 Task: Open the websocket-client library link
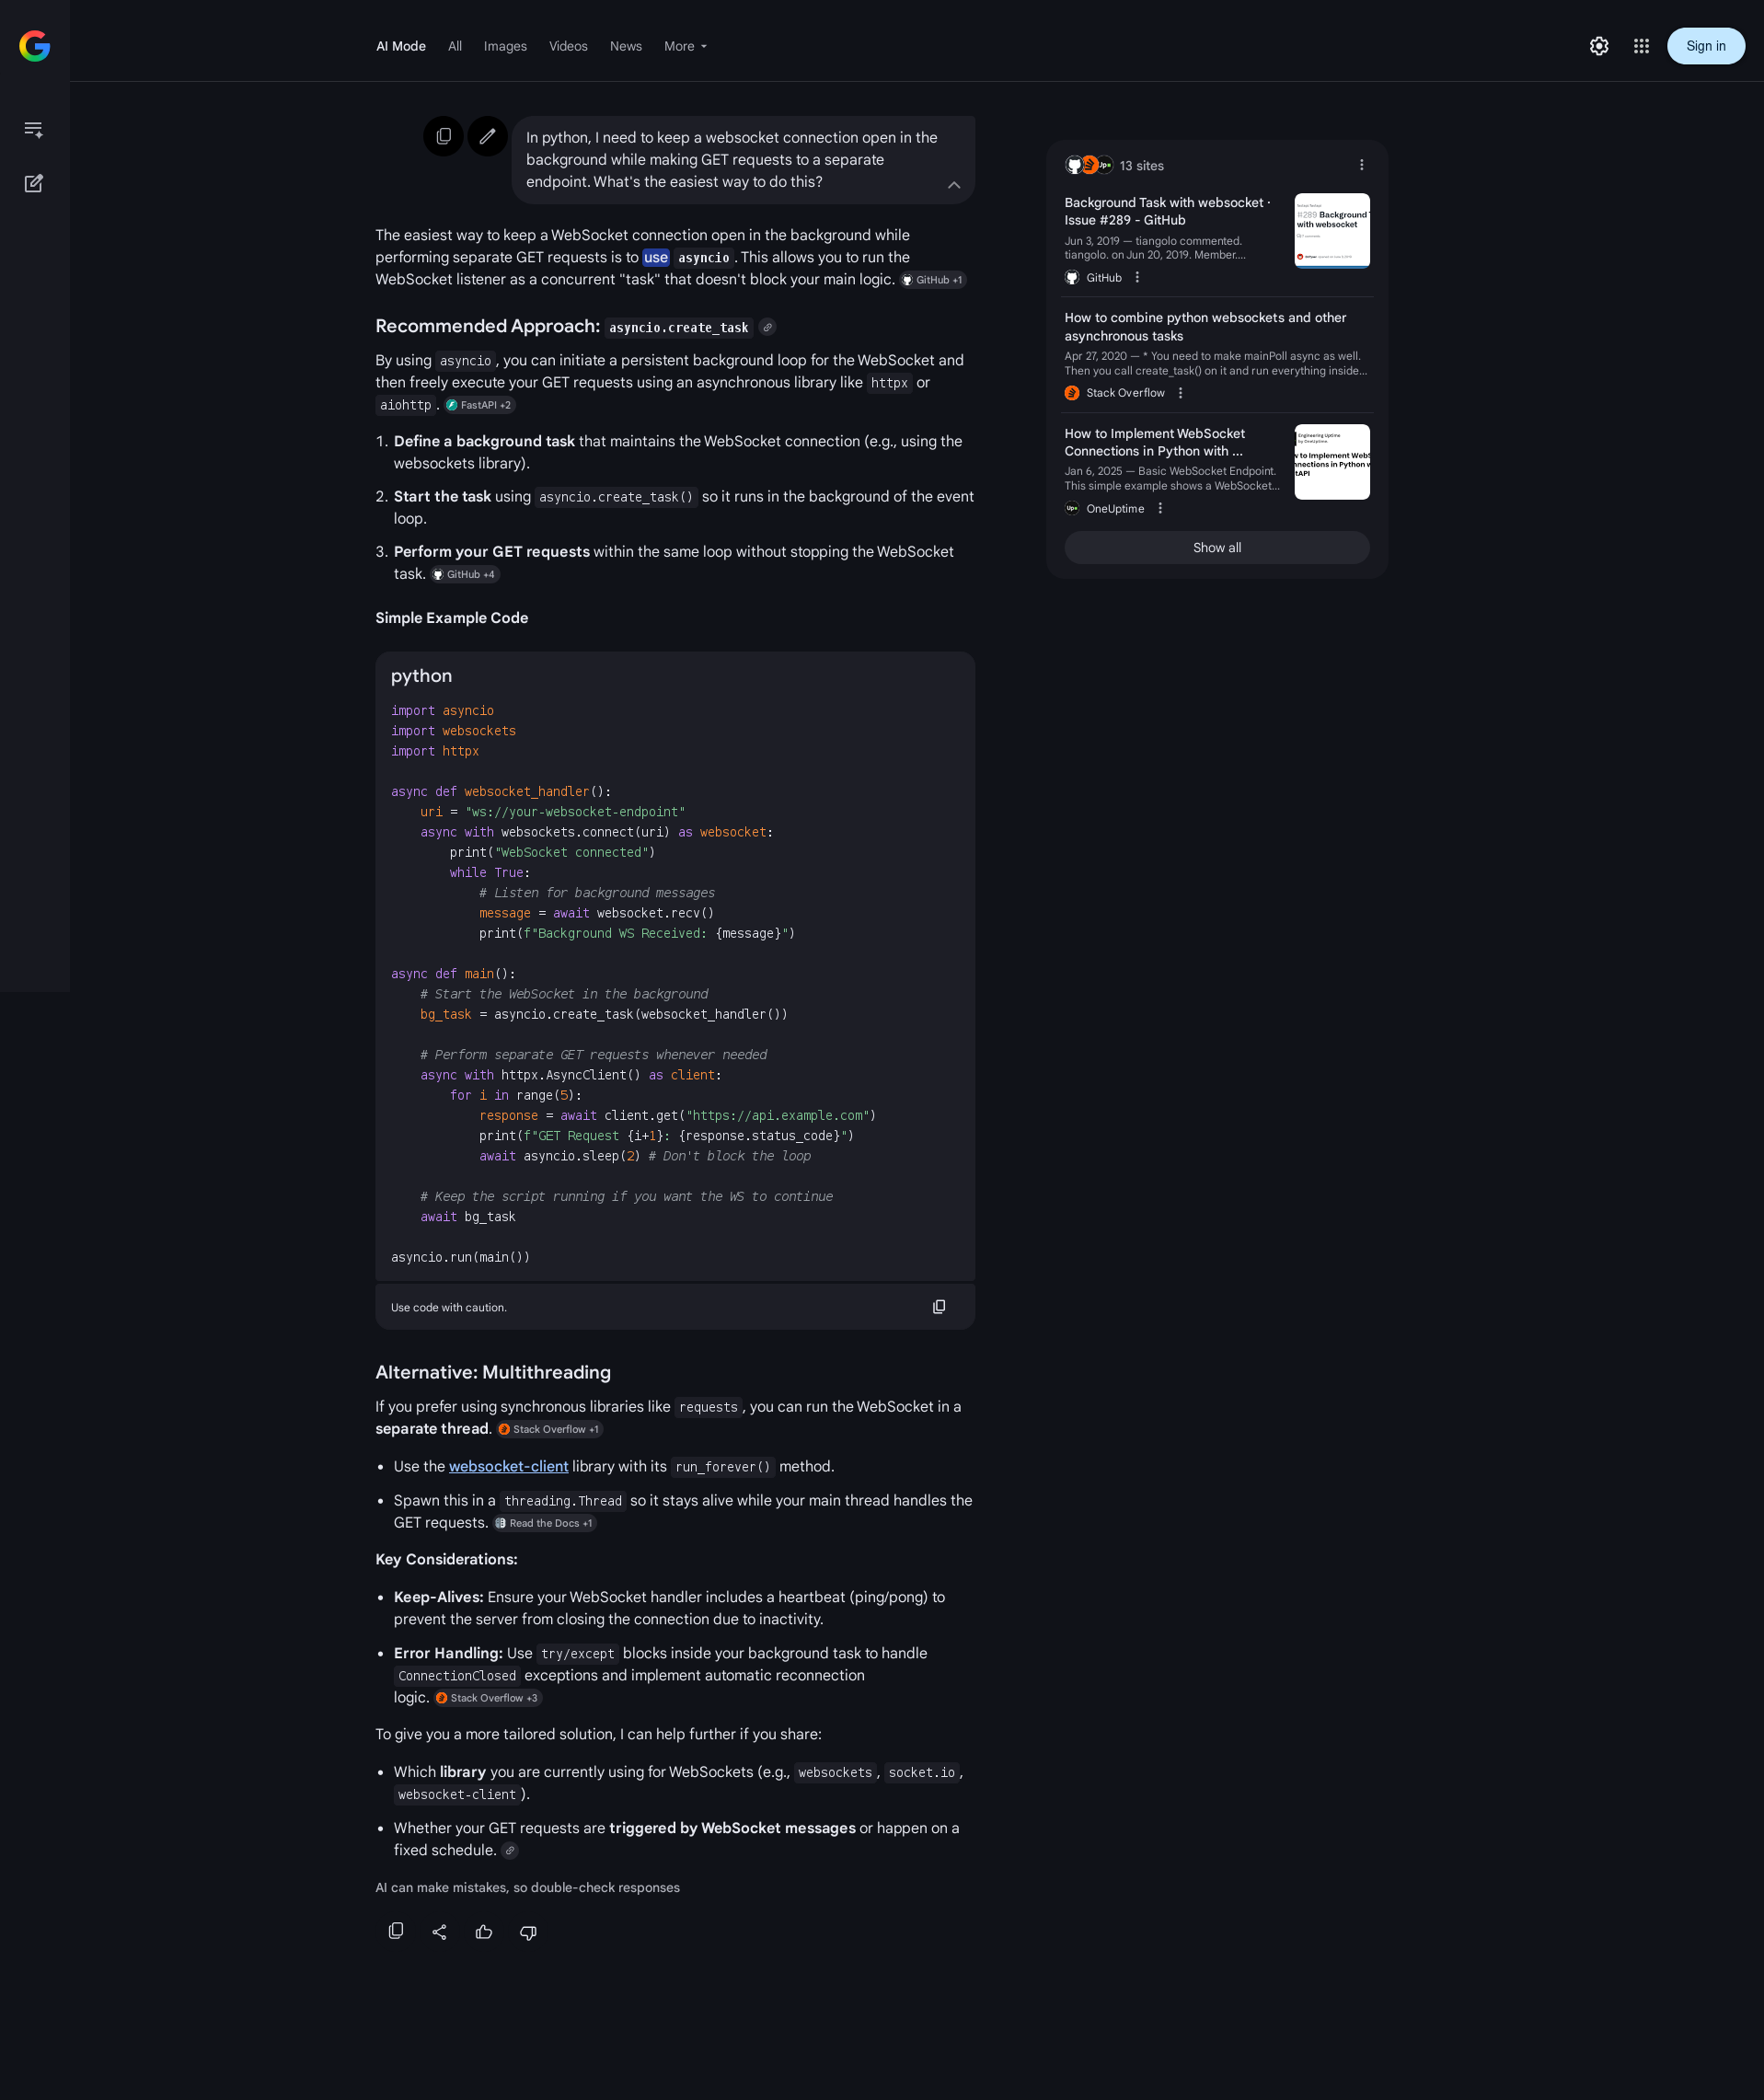508,1466
